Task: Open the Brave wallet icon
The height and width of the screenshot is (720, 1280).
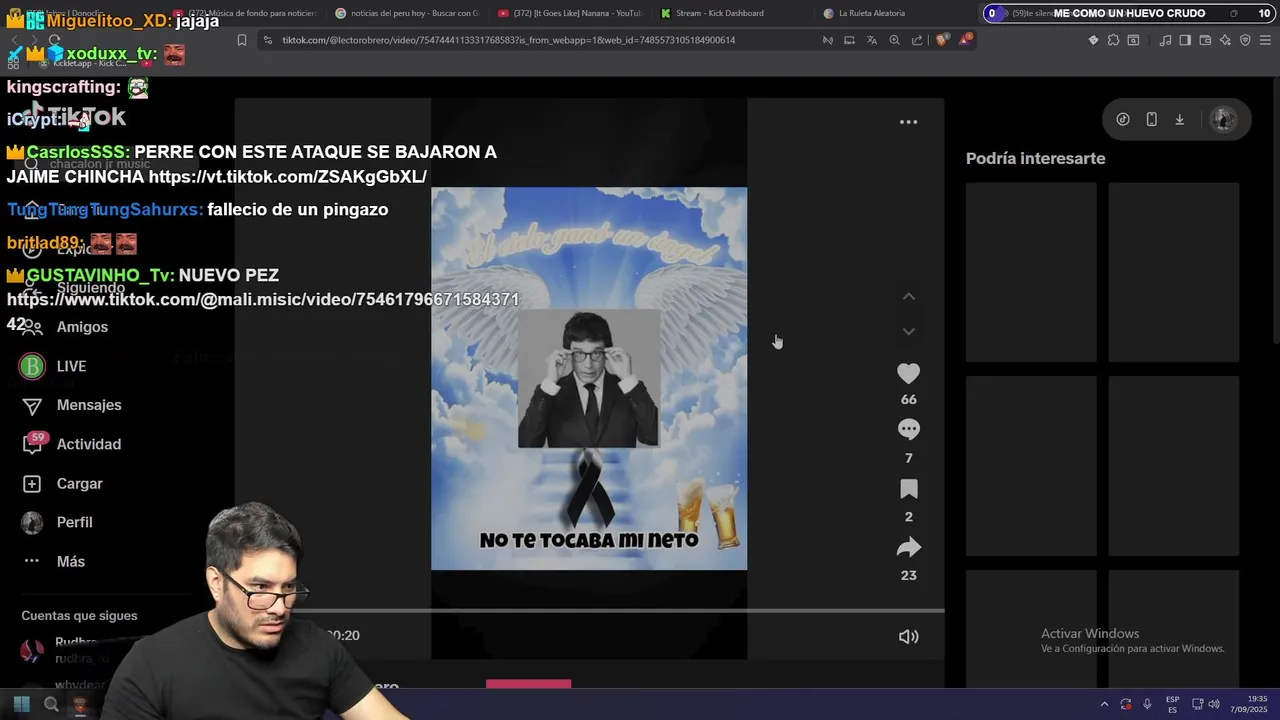Action: (x=1205, y=40)
